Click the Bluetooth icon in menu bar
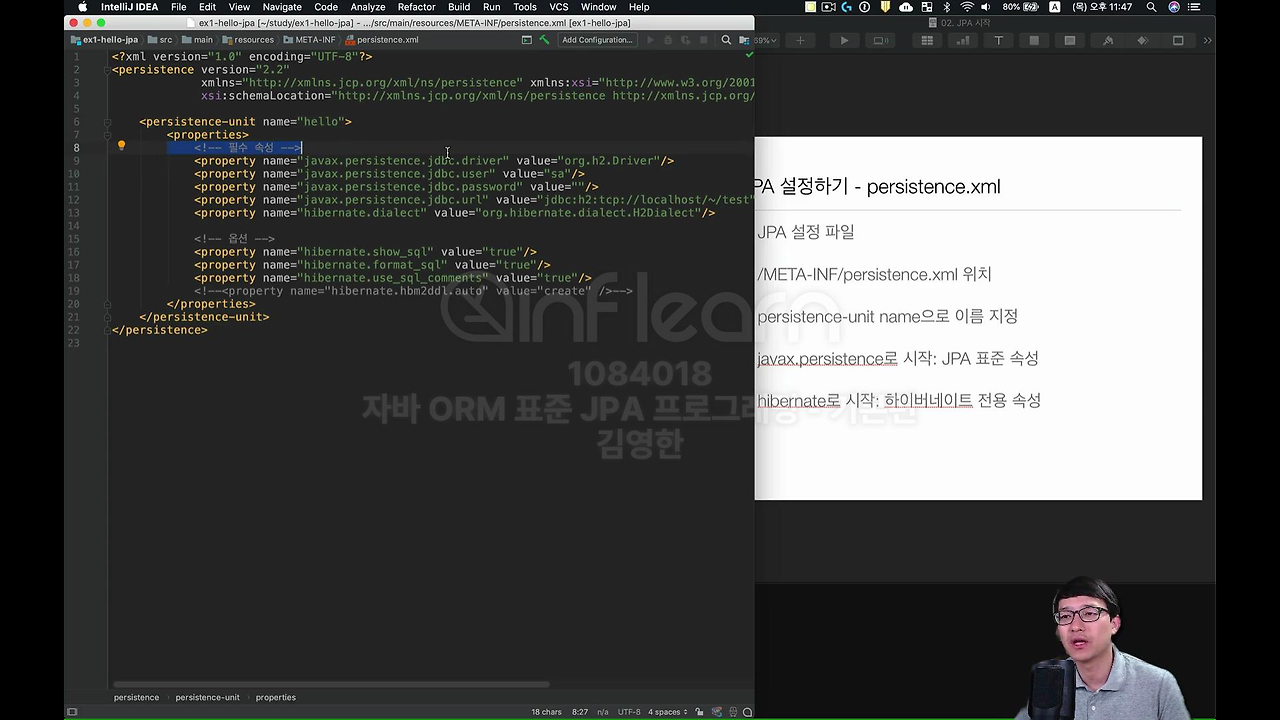This screenshot has width=1280, height=720. click(x=945, y=7)
